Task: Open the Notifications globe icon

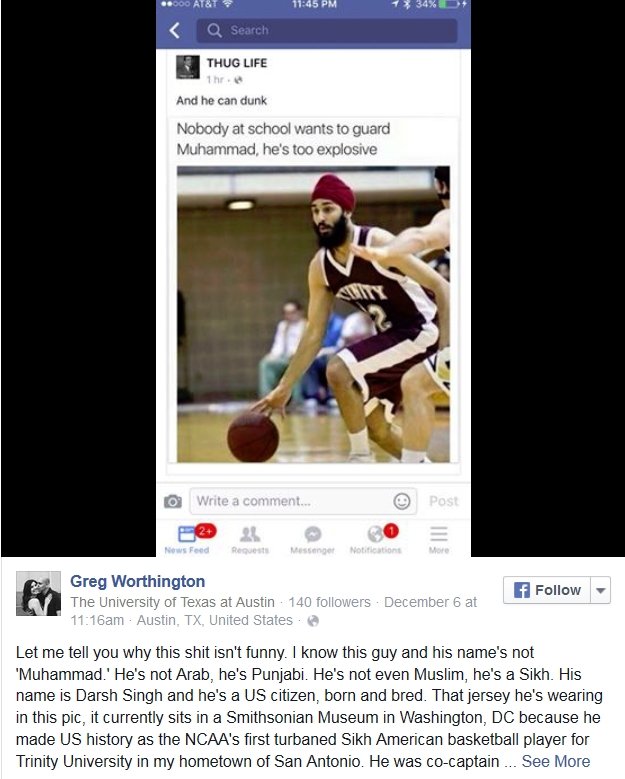Action: pyautogui.click(x=376, y=534)
